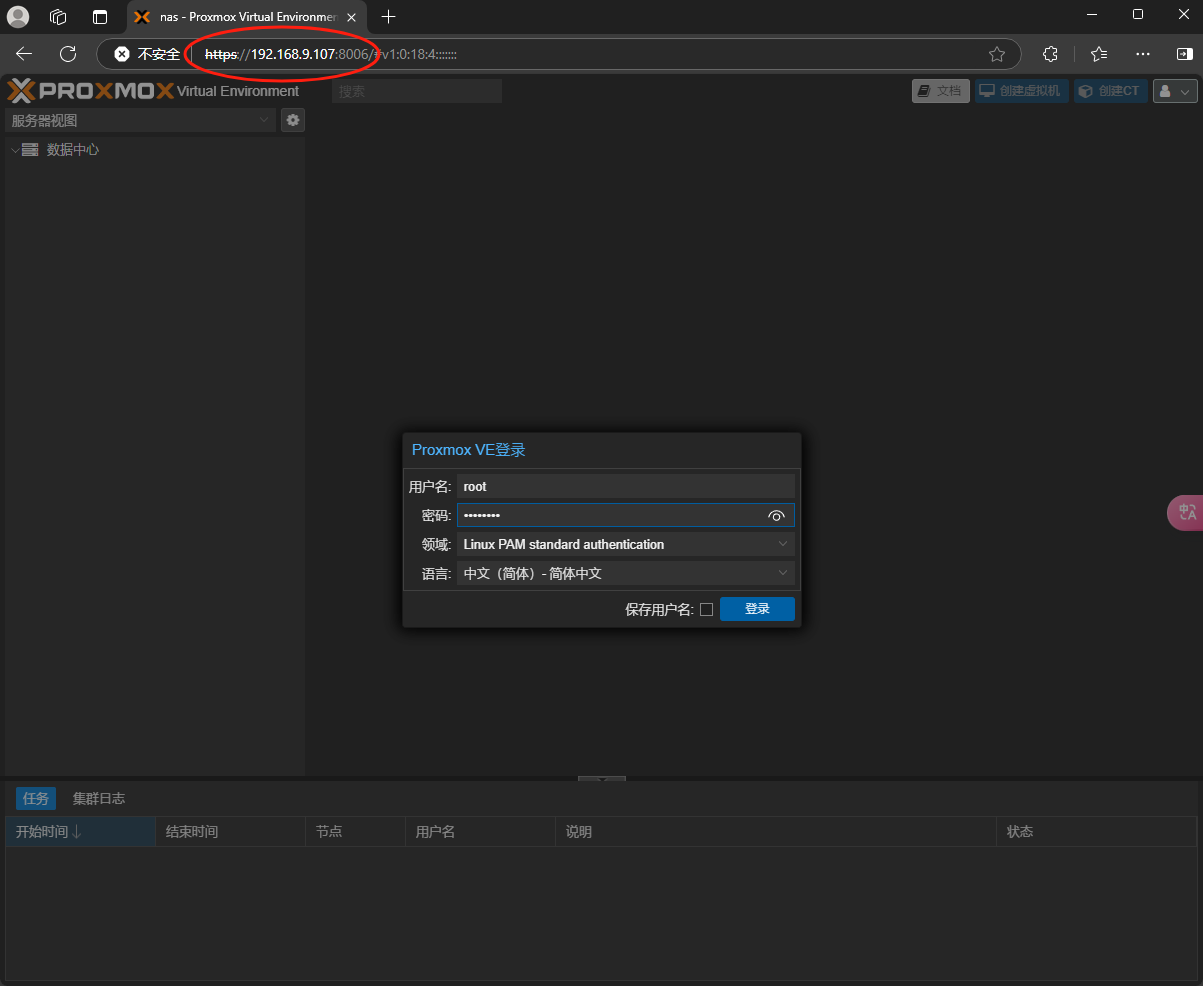Collapse the 数据中心 tree node

click(14, 150)
